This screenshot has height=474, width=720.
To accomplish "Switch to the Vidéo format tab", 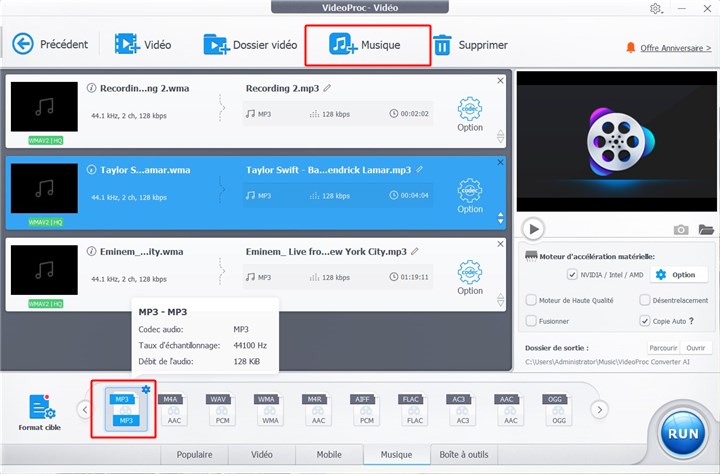I will (262, 455).
